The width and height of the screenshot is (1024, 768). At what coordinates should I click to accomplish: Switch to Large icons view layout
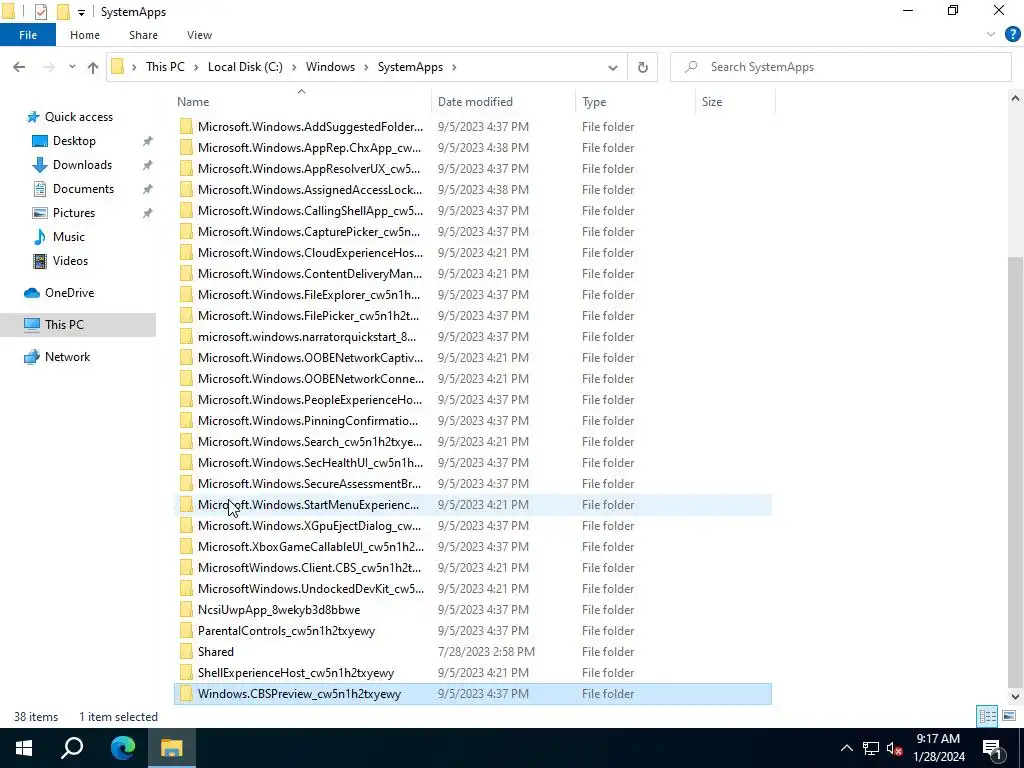tap(1009, 716)
